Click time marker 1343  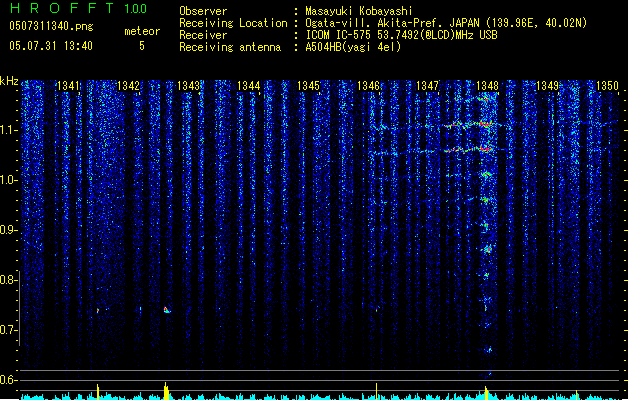coord(188,86)
